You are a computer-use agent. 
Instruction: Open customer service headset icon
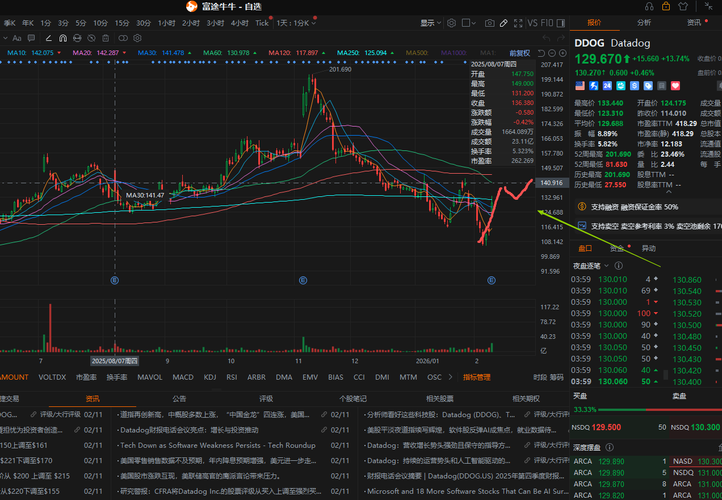coord(649,6)
